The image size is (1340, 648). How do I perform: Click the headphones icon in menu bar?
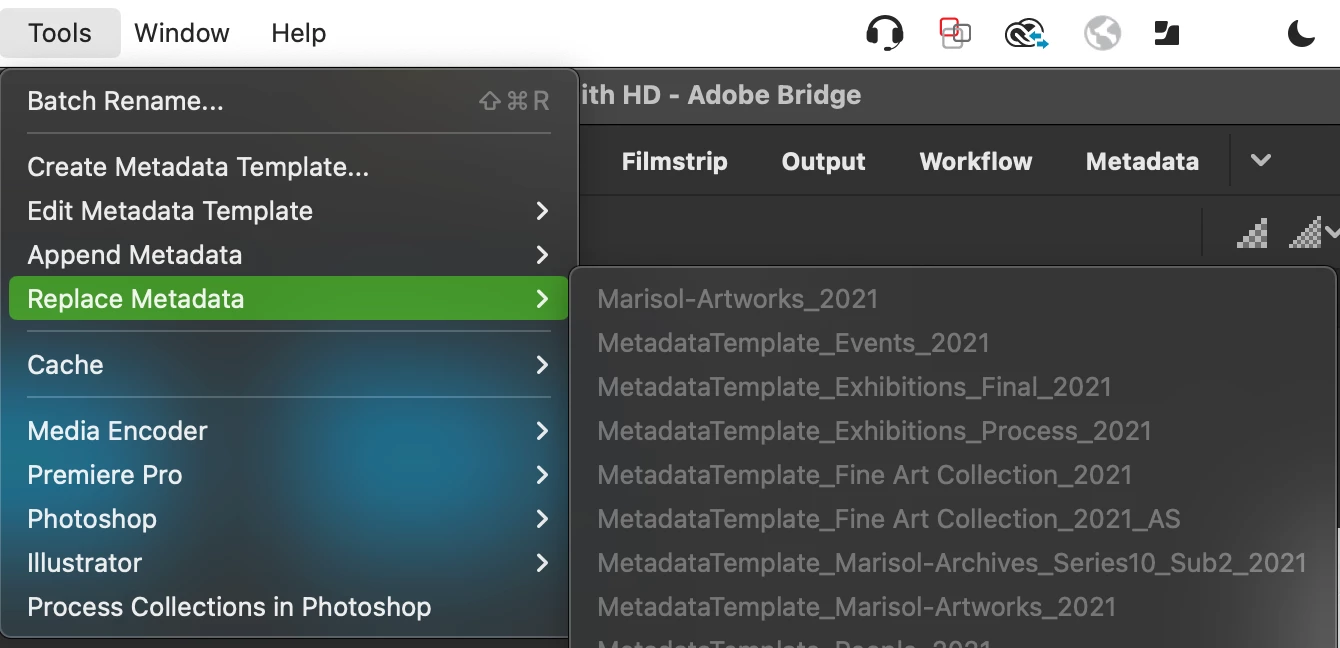[x=885, y=33]
